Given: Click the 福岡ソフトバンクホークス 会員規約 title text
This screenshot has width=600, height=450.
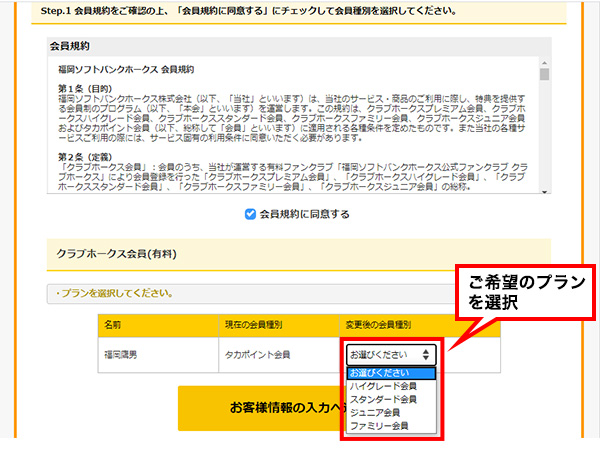Looking at the screenshot, I should 126,69.
